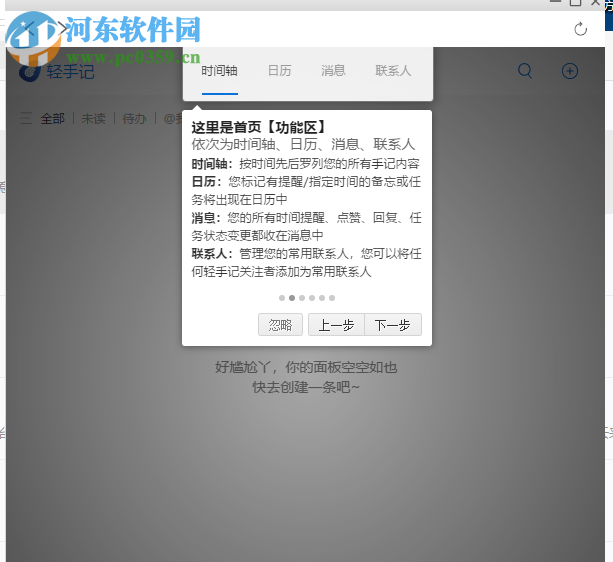Select the 全部 filter

click(53, 118)
